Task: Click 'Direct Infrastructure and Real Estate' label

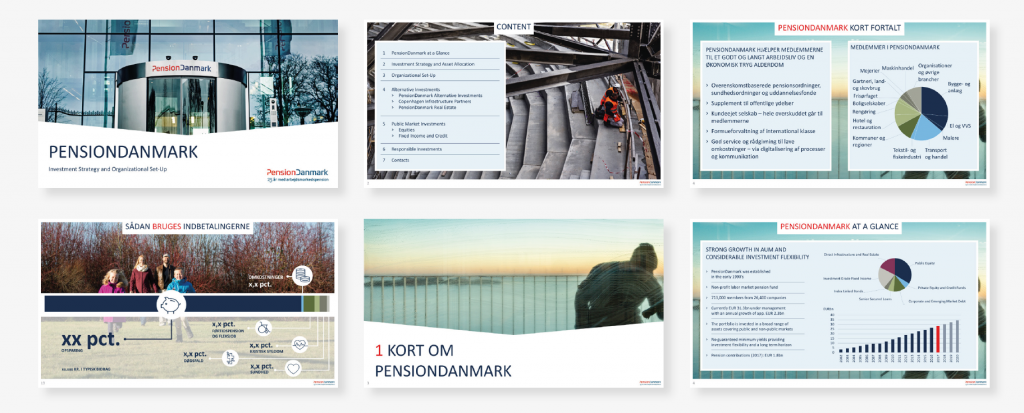Action: tap(851, 254)
